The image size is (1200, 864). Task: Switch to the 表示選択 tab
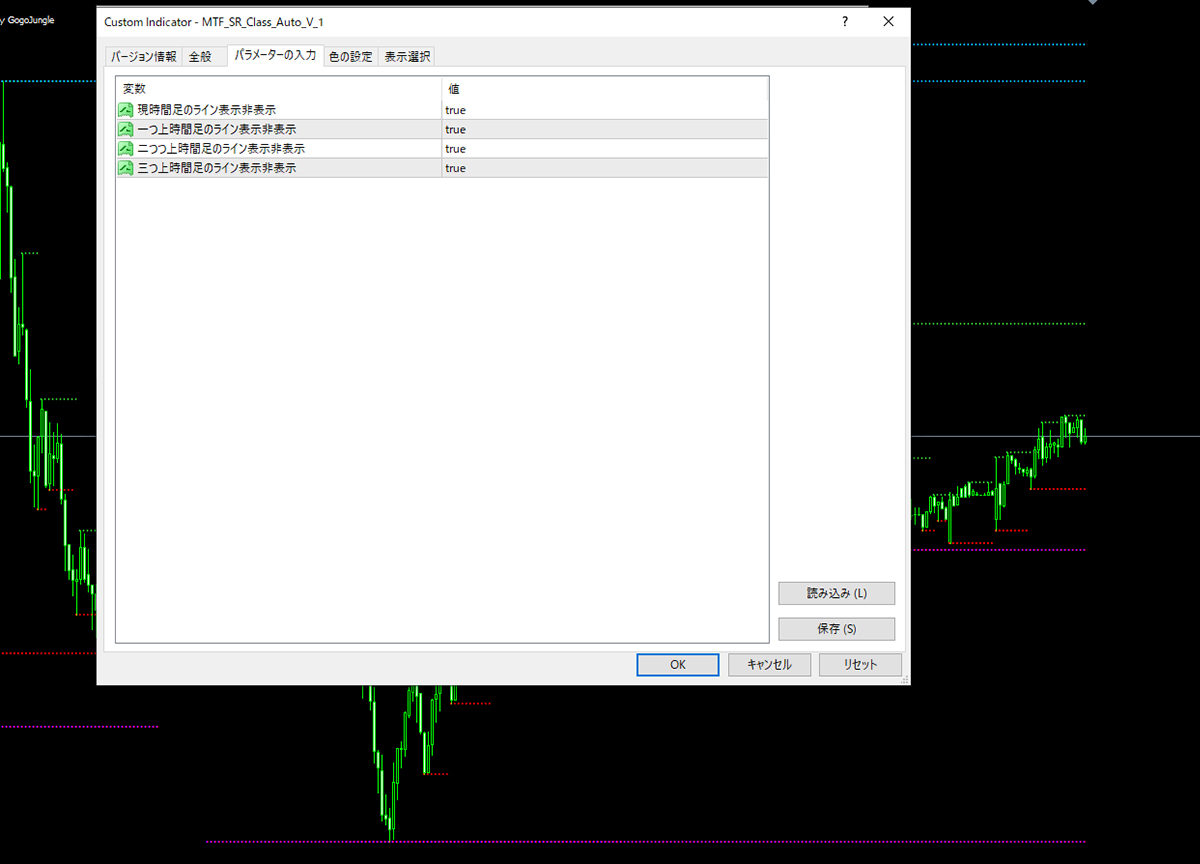click(407, 57)
